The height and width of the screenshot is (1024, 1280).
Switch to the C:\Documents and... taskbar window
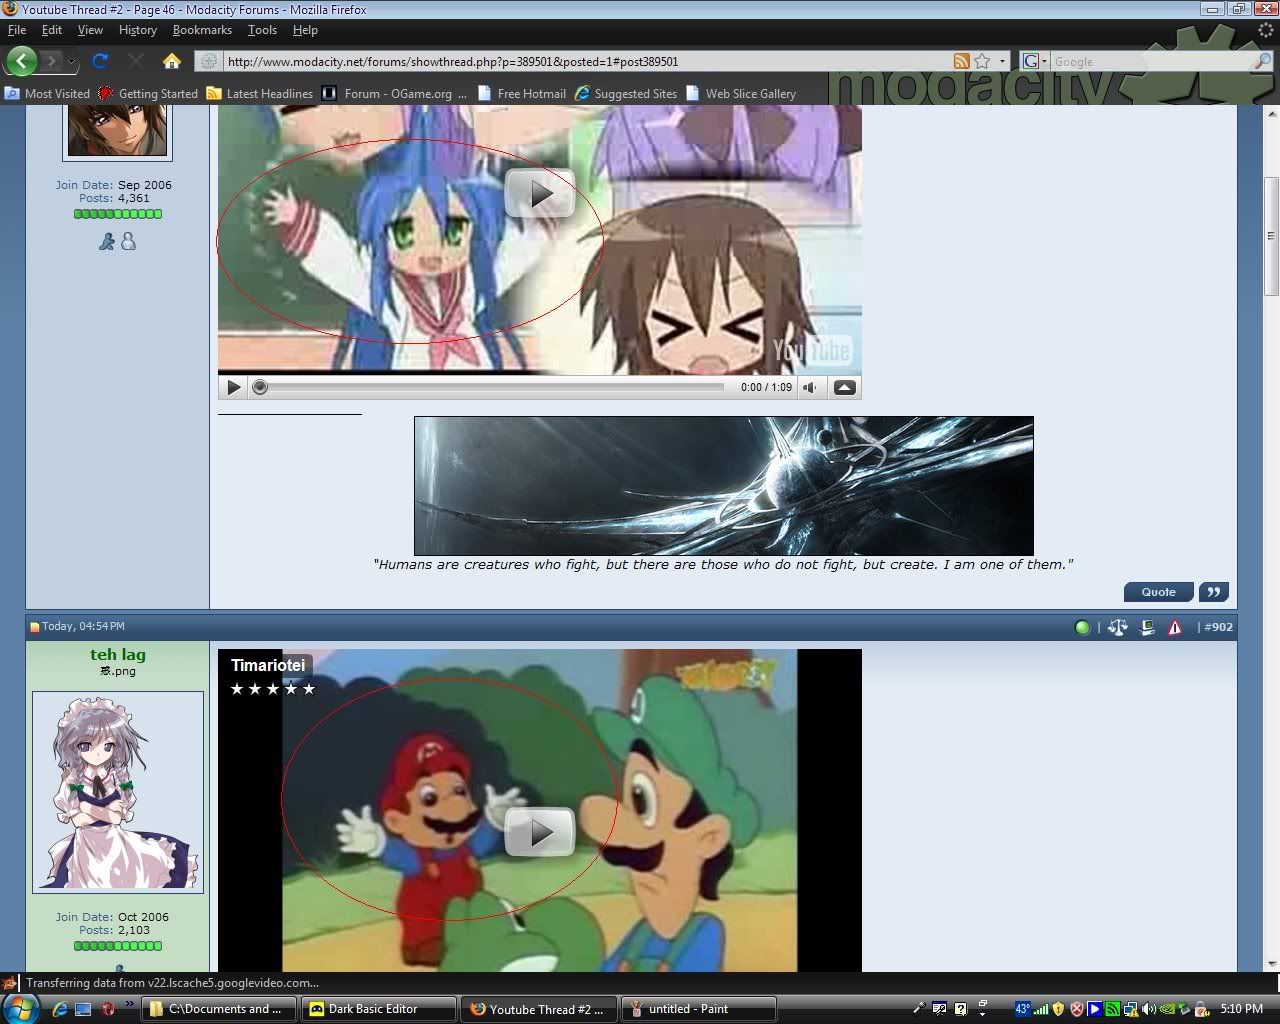(220, 1009)
